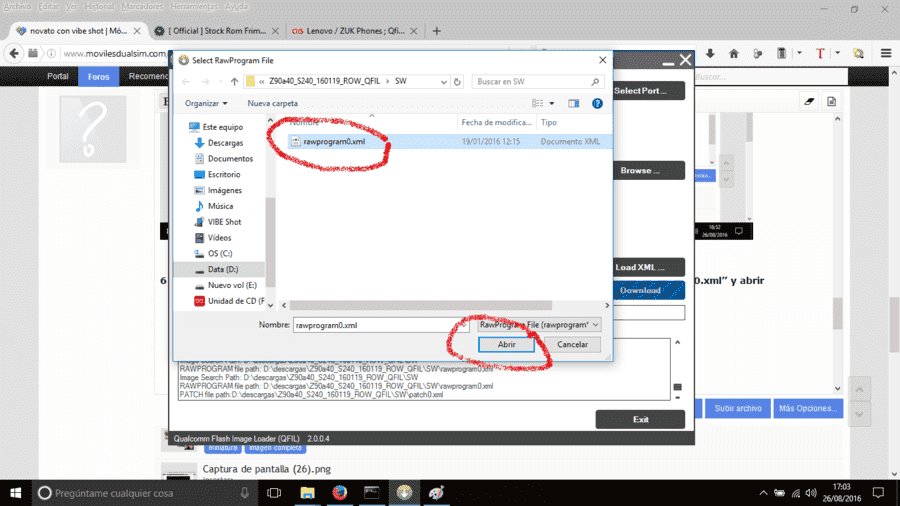This screenshot has width=900, height=506.
Task: Switch to Lenovo / ZUK Phones tab
Action: click(x=355, y=31)
